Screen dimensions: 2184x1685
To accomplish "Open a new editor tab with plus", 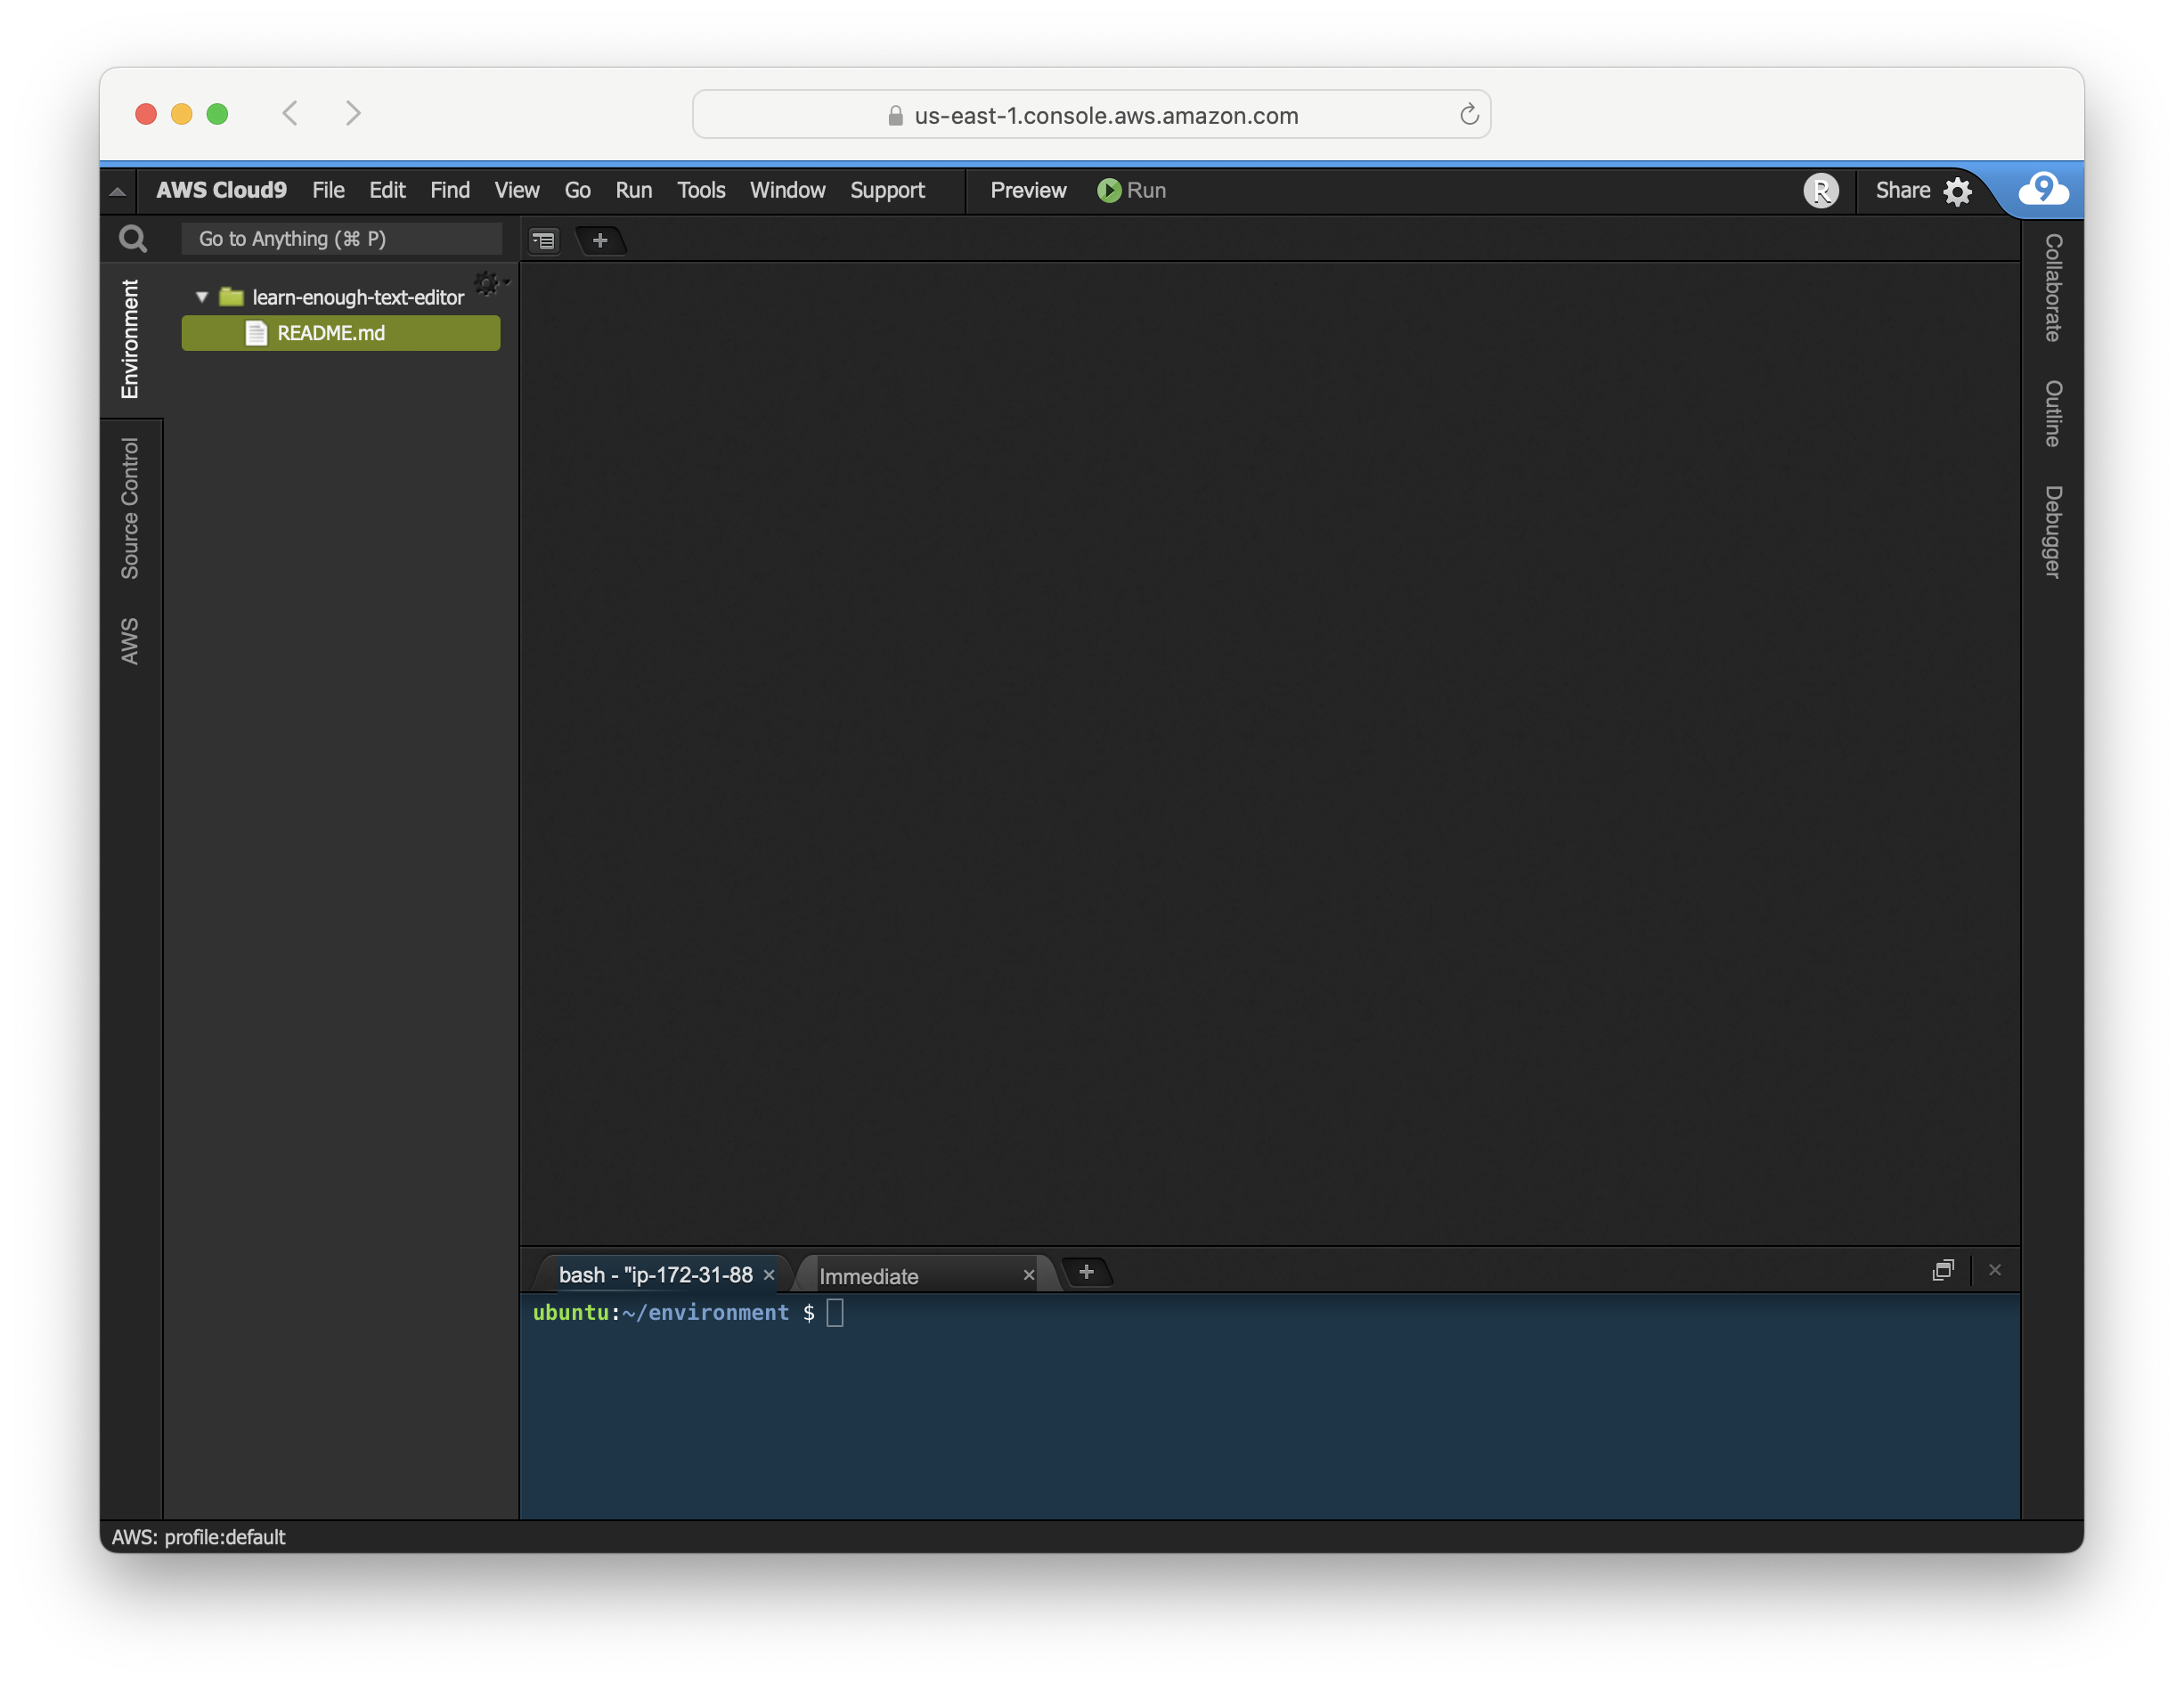I will [x=600, y=241].
